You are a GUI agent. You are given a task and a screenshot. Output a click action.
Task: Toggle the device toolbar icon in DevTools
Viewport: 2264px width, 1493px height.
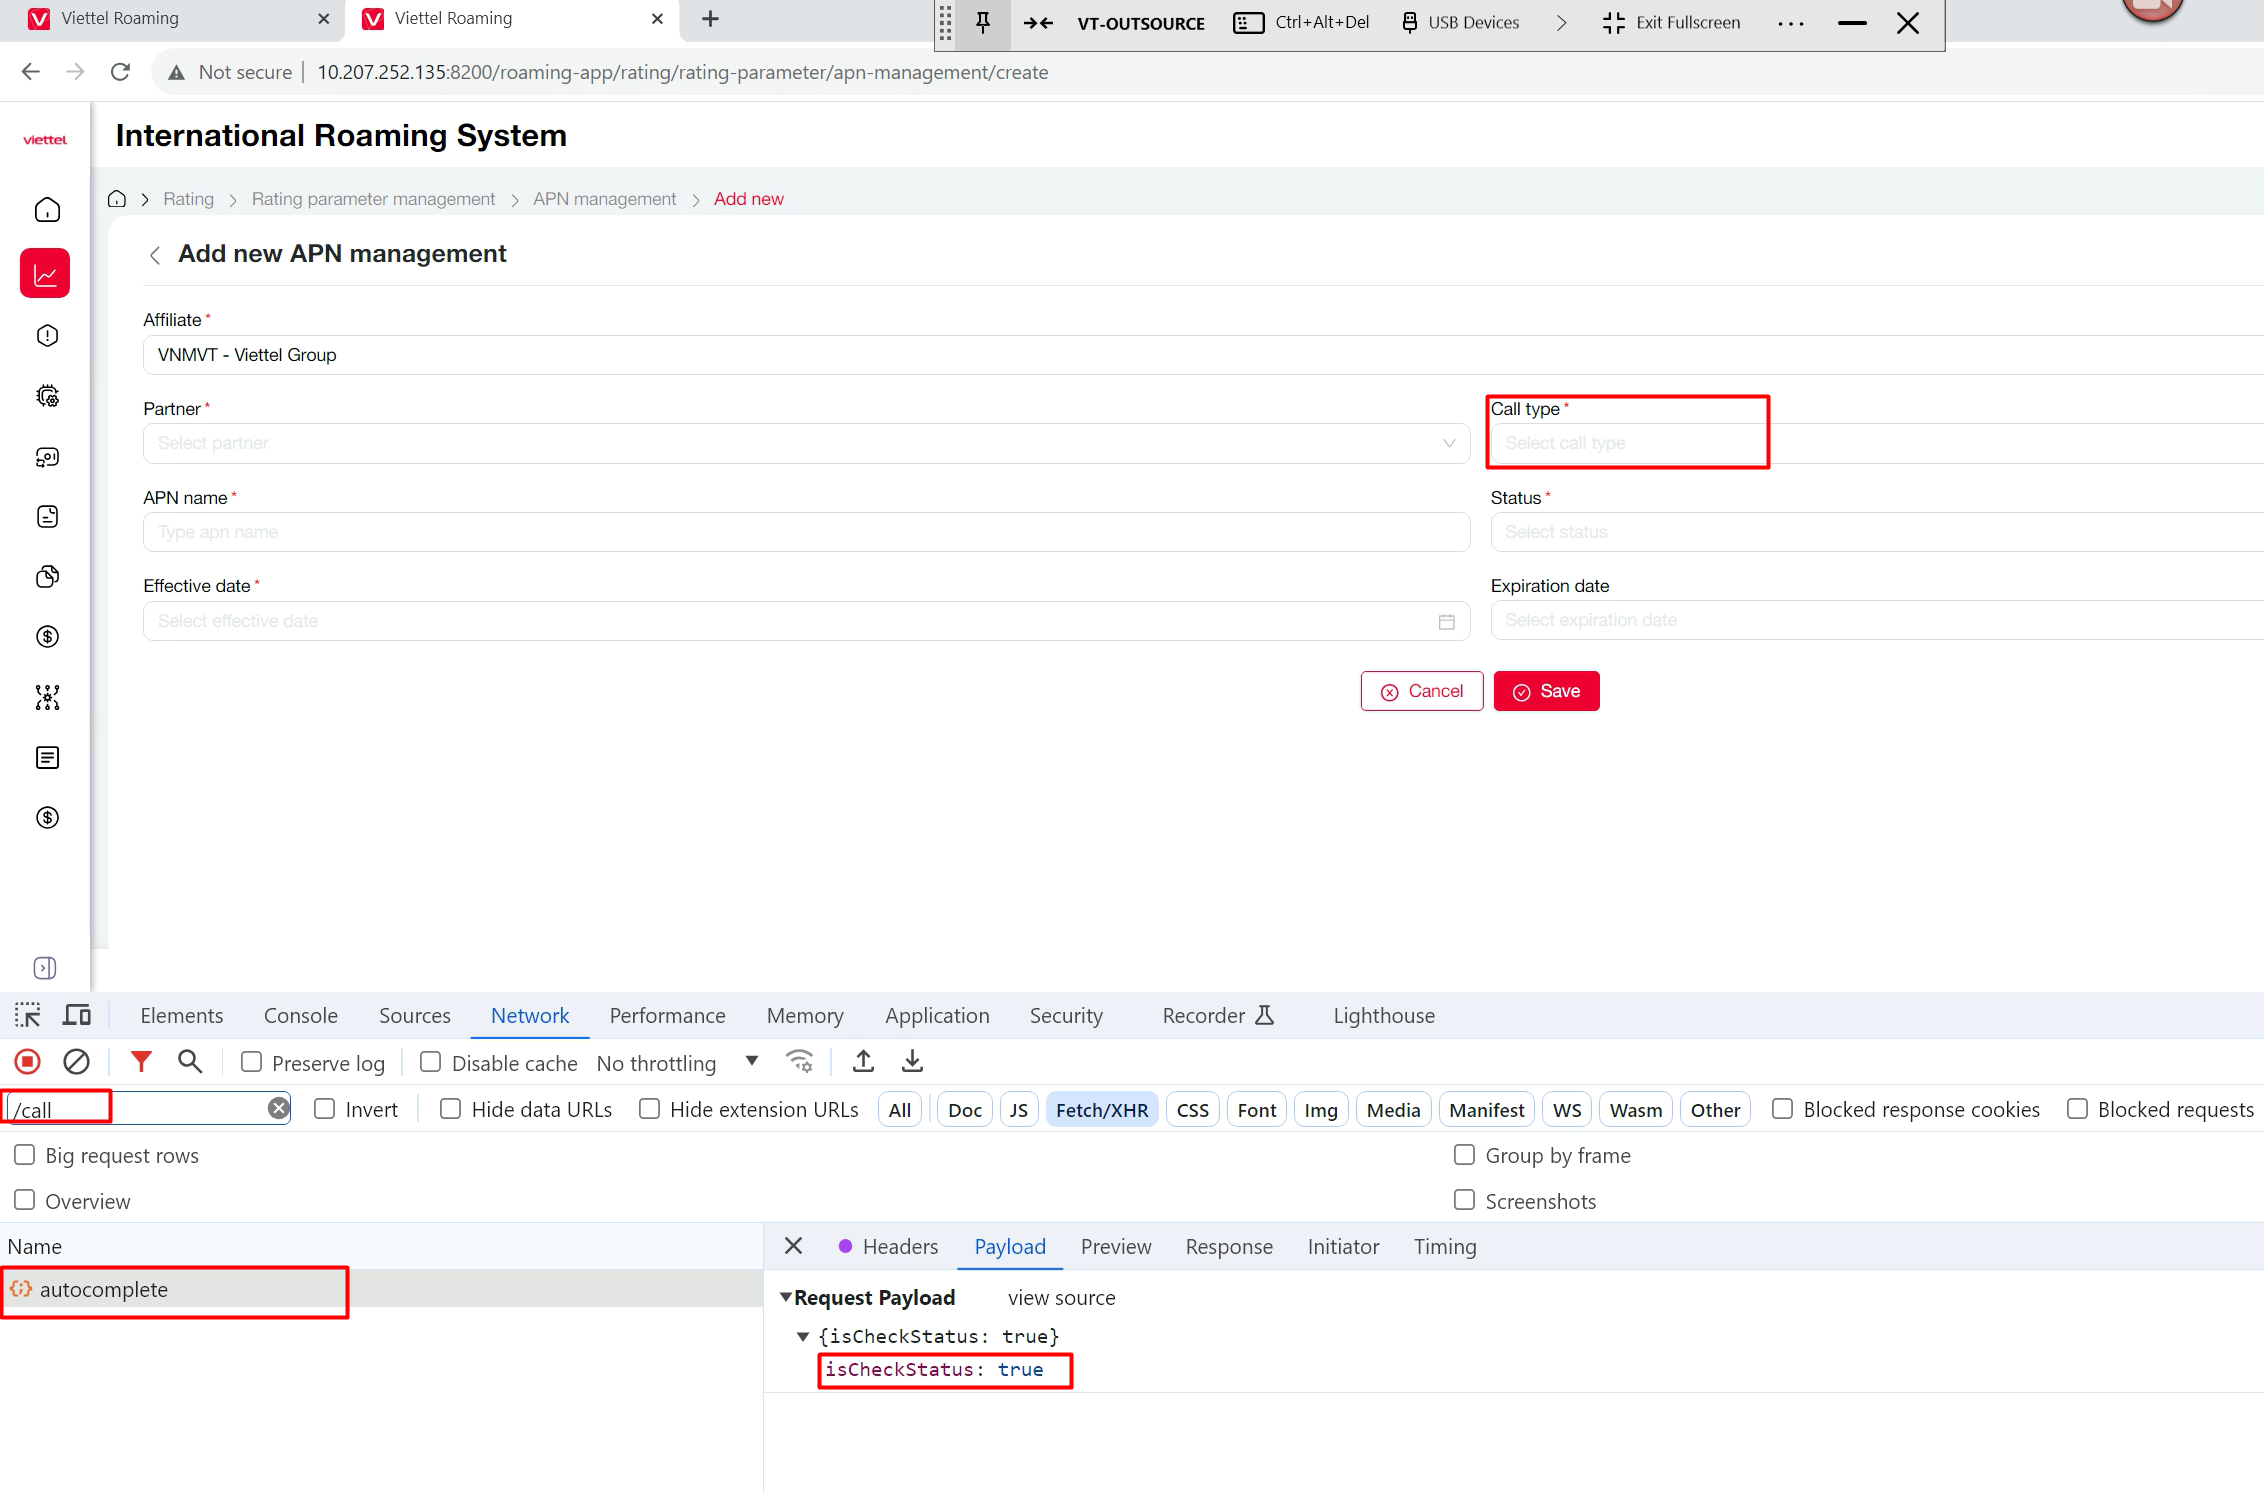click(x=77, y=1016)
